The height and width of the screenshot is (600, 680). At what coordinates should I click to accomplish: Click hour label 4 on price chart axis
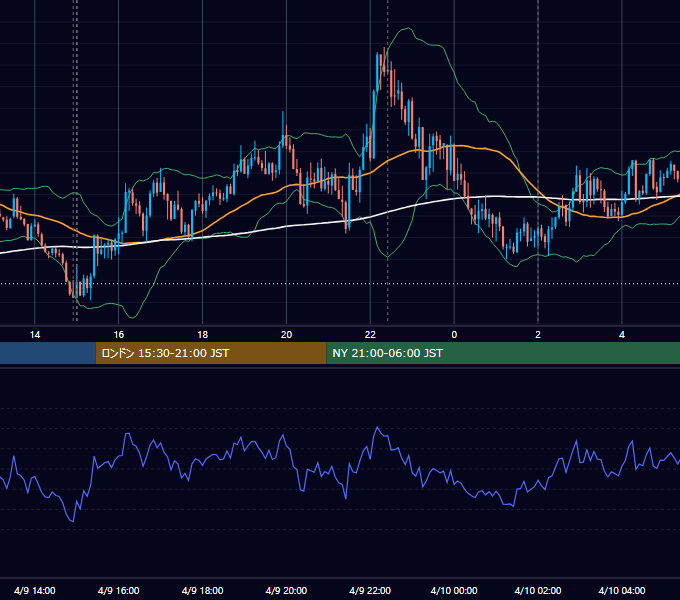tap(622, 335)
